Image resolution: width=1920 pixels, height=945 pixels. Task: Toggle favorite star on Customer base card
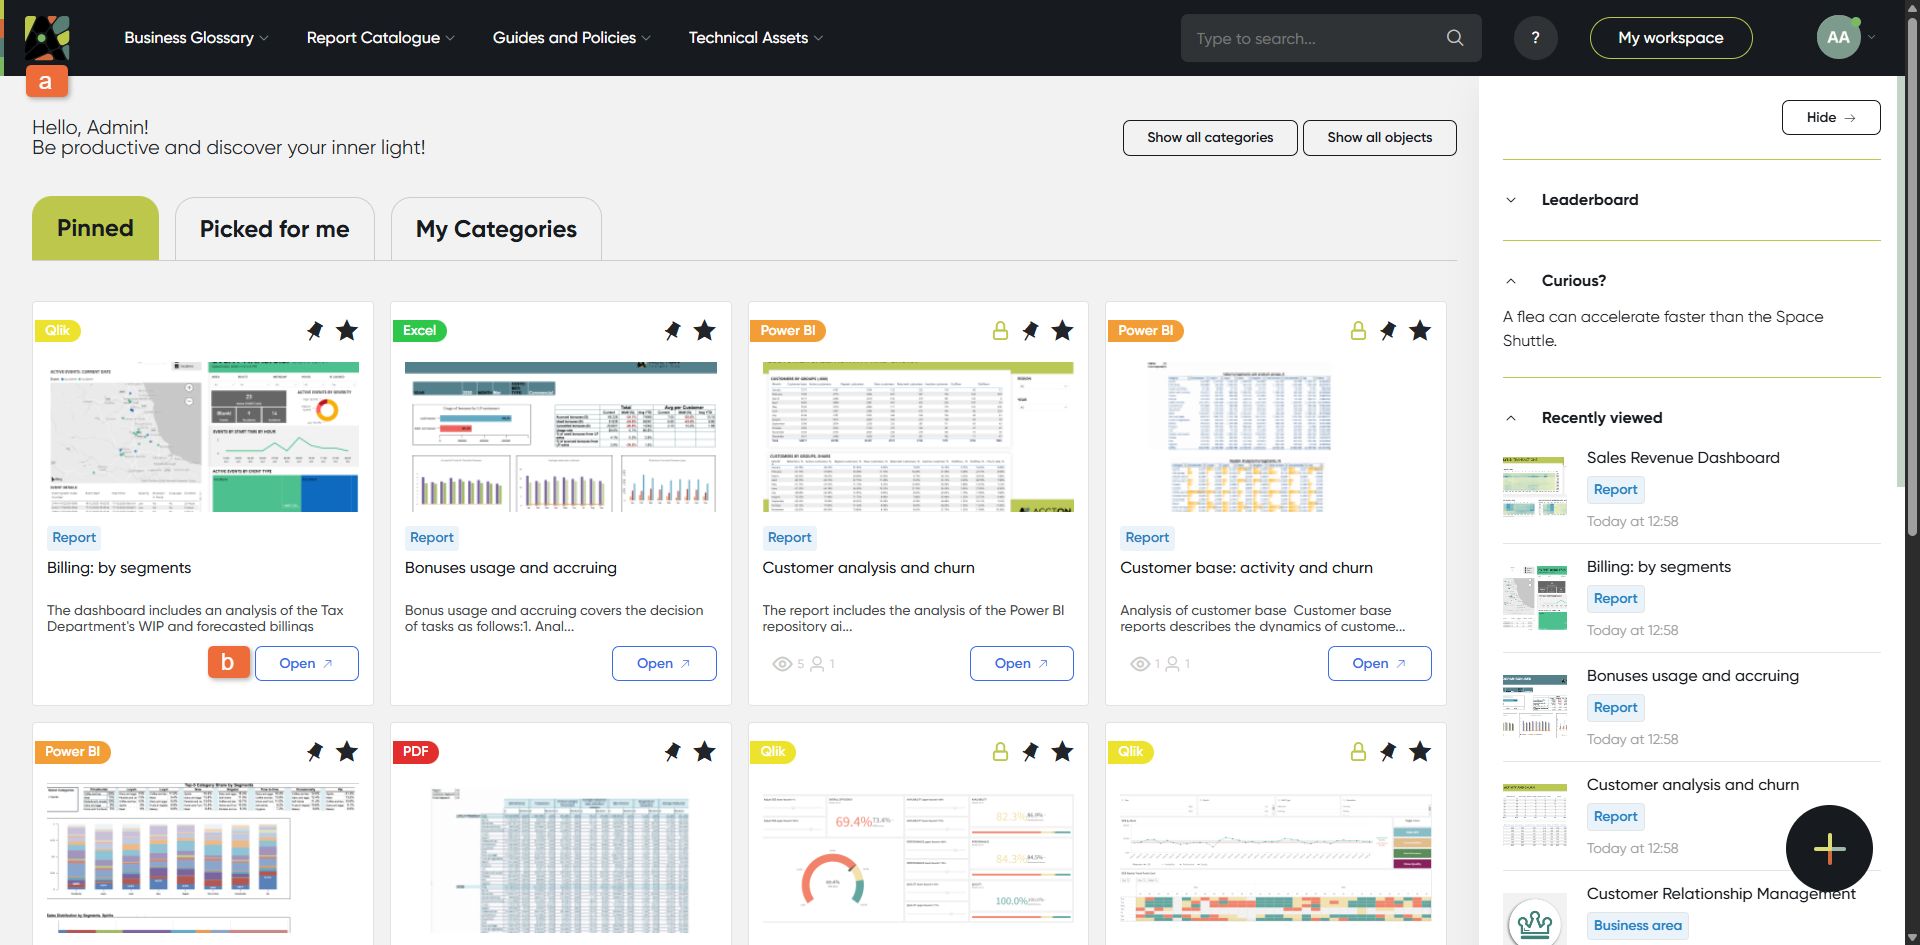tap(1420, 331)
